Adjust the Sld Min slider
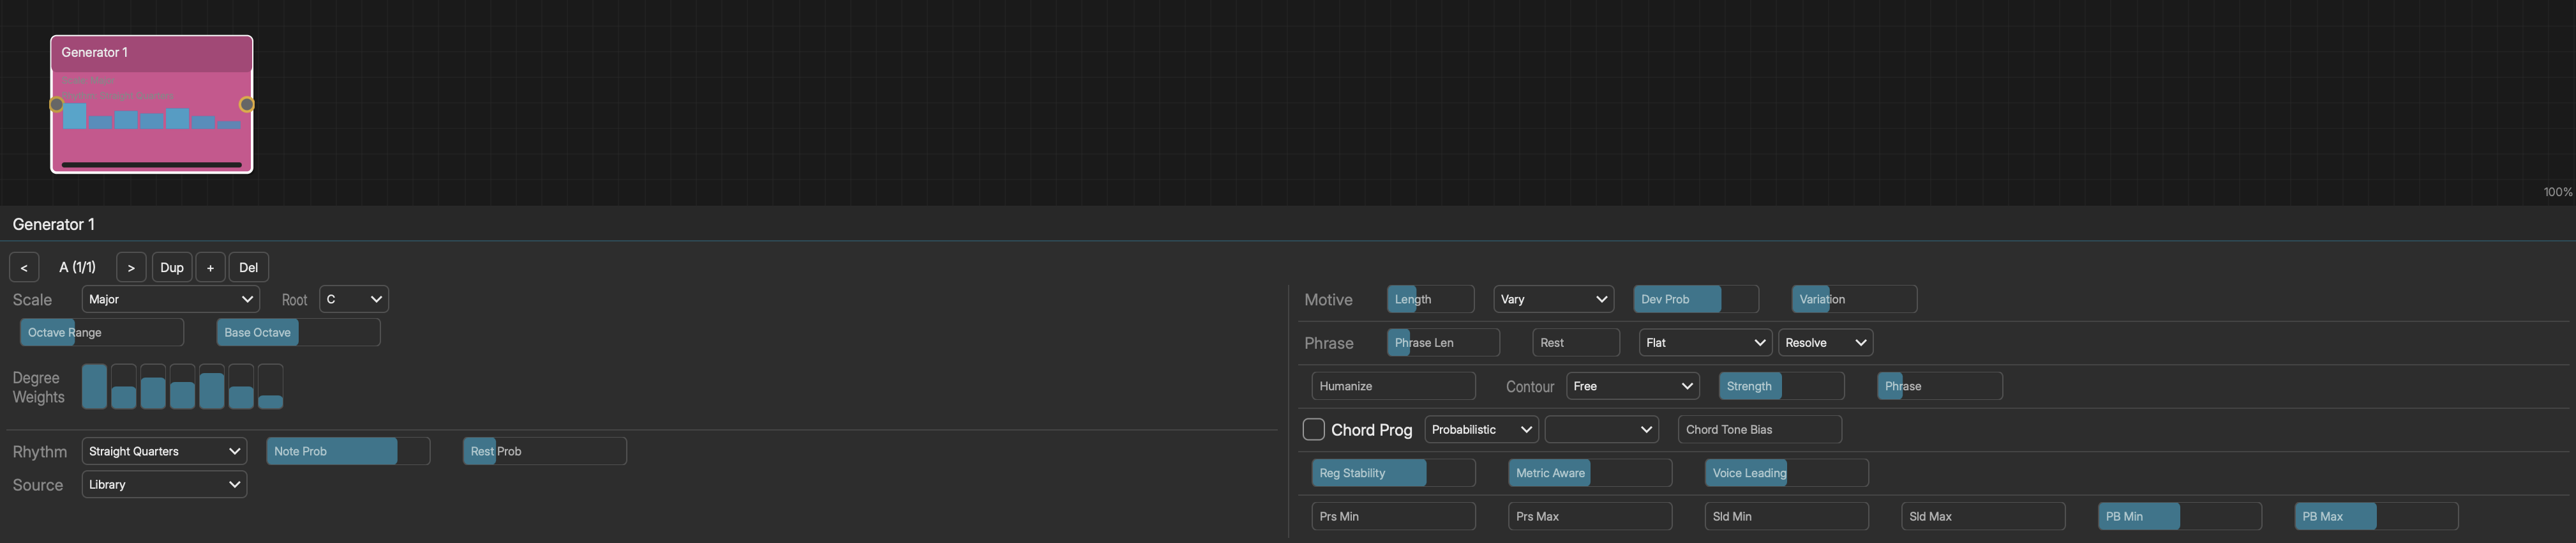This screenshot has height=543, width=2576. 1787,516
